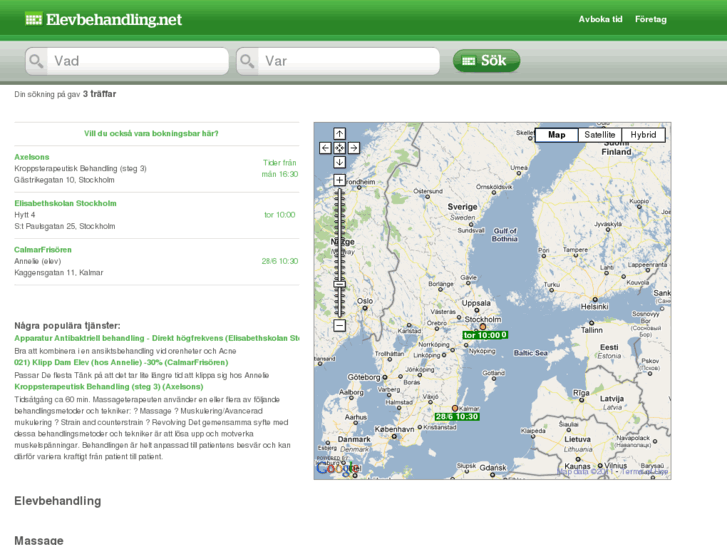Click the 'Hytt 4' text
This screenshot has width=727, height=545.
(x=25, y=215)
